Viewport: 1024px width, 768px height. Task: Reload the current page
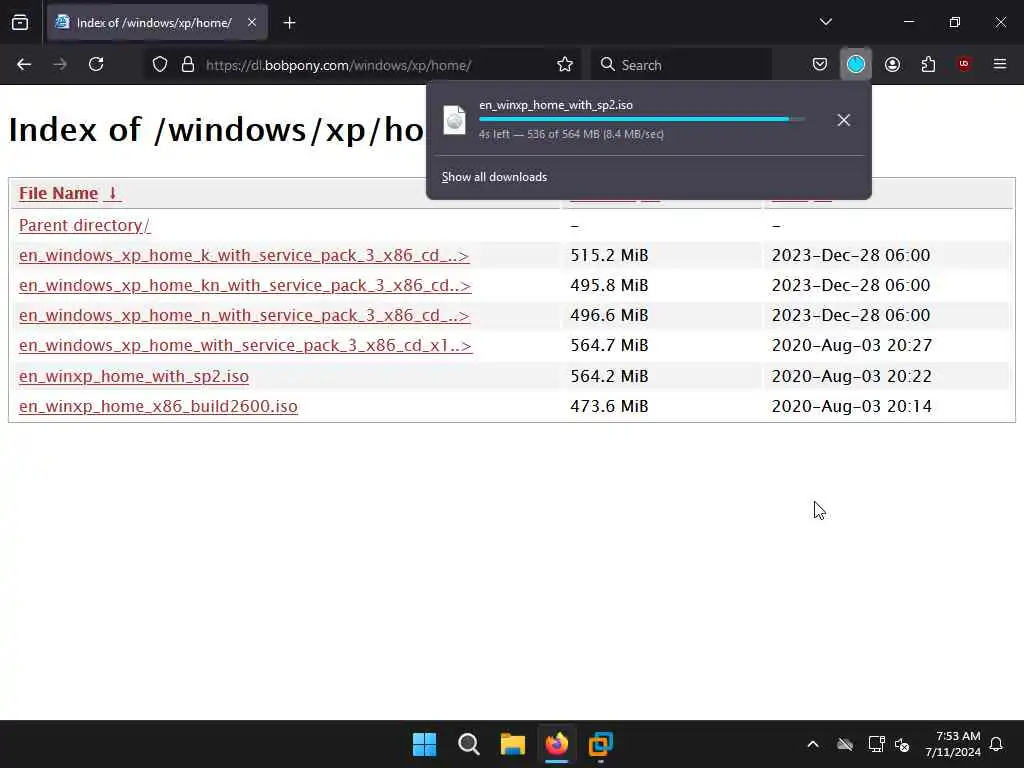coord(96,65)
